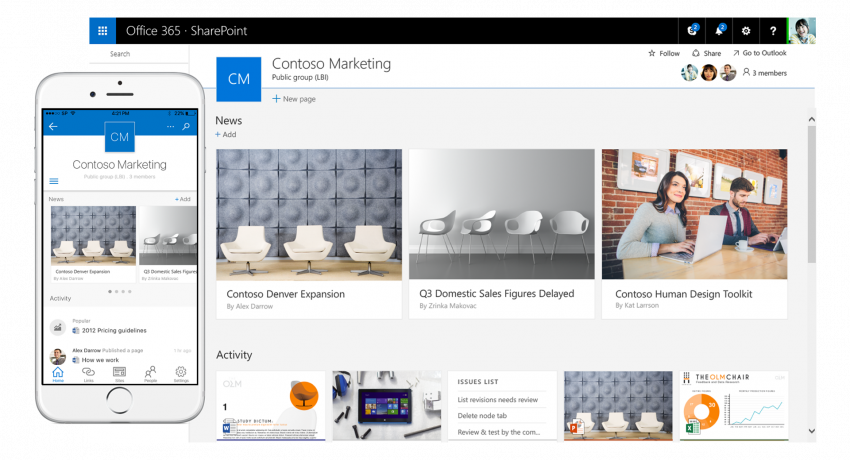Go to Outlook from site header
The height and width of the screenshot is (460, 850).
(x=759, y=53)
